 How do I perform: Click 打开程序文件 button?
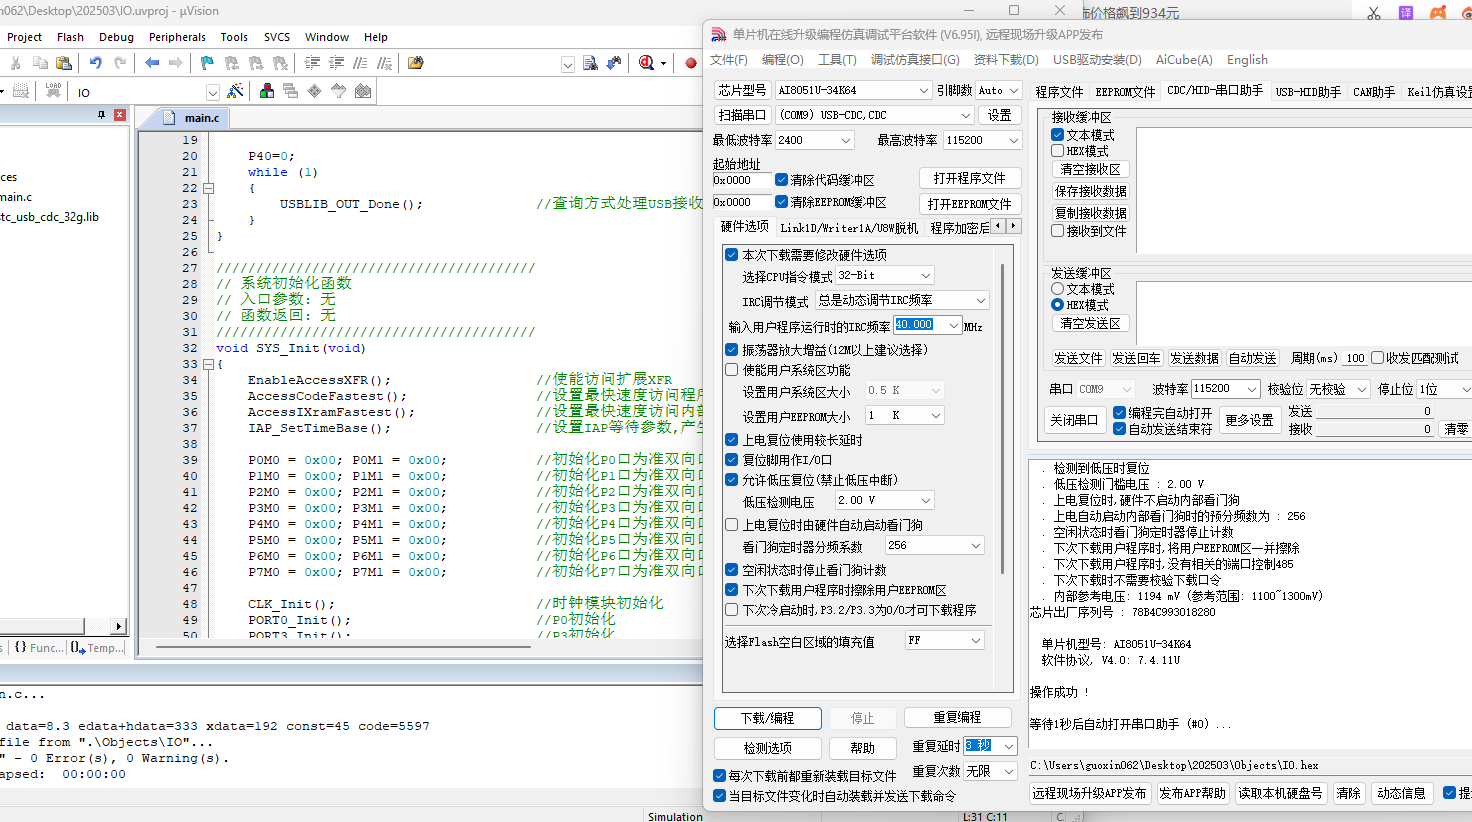click(x=970, y=178)
